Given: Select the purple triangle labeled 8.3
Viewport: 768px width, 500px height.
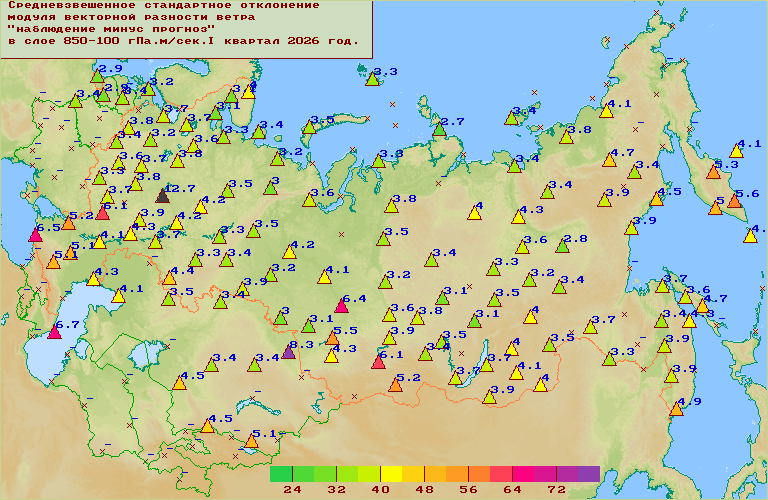Looking at the screenshot, I should [289, 351].
